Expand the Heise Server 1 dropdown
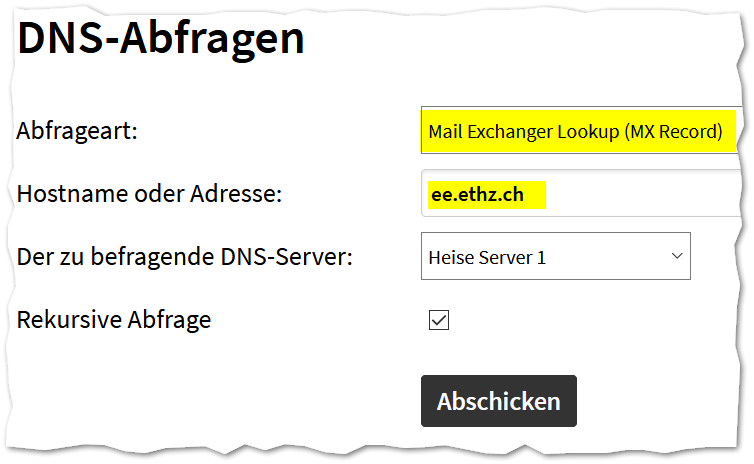The image size is (754, 464). pyautogui.click(x=555, y=256)
